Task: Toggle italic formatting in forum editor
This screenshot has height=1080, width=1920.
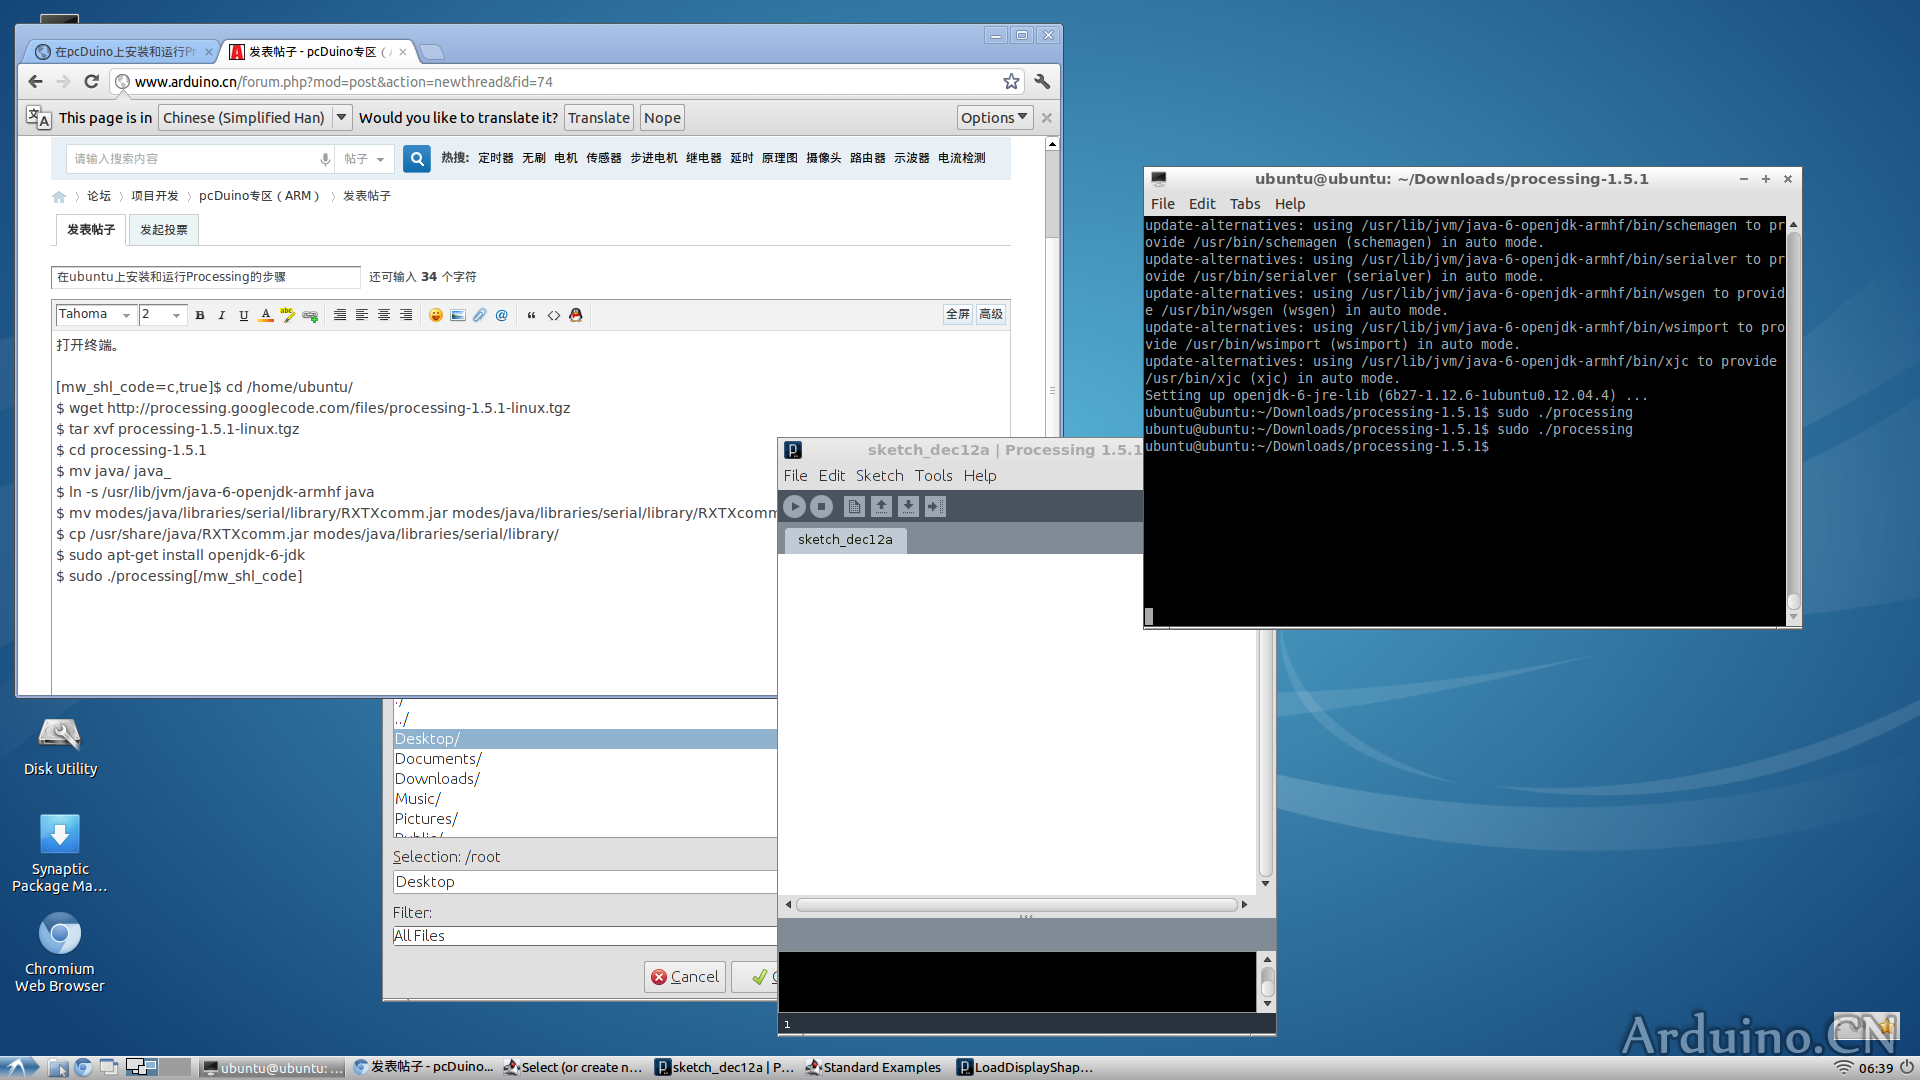Action: 222,315
